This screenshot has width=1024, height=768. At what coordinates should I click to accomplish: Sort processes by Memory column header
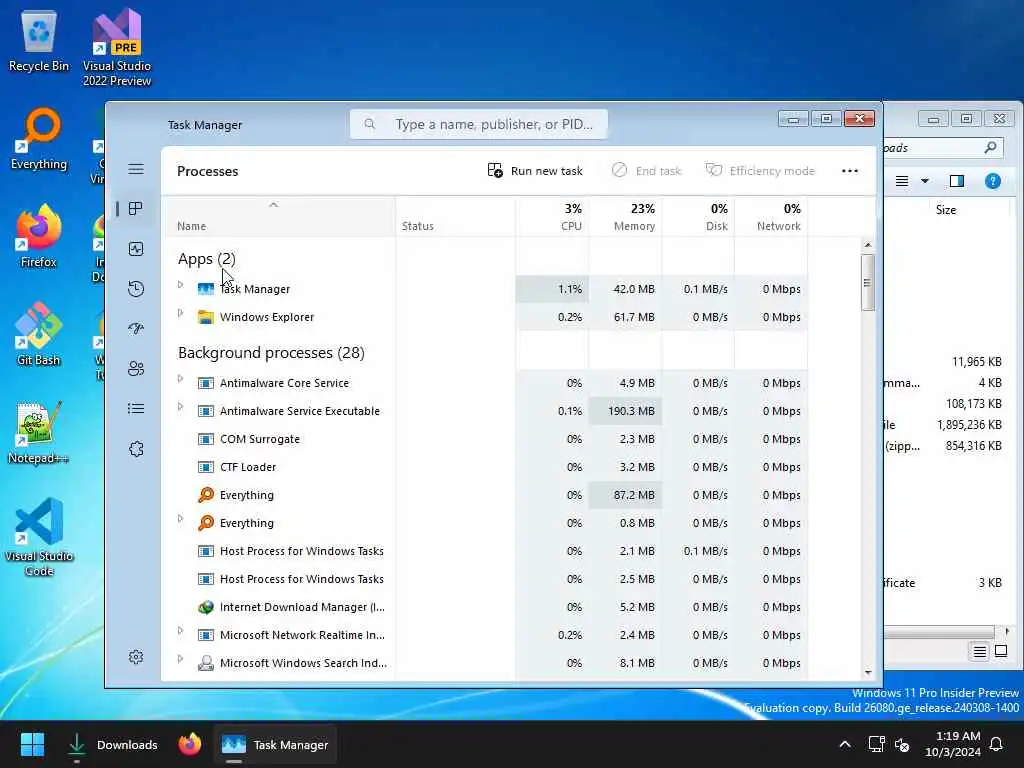(625, 217)
